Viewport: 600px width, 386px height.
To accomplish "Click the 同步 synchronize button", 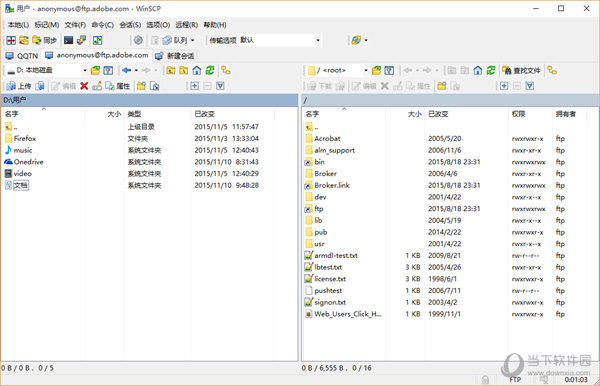I will point(45,40).
